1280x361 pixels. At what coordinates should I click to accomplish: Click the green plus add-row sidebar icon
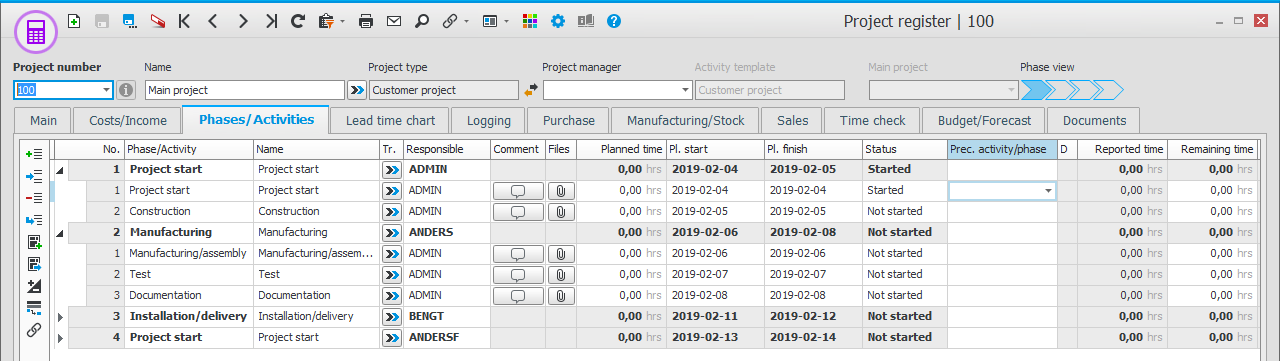(34, 154)
